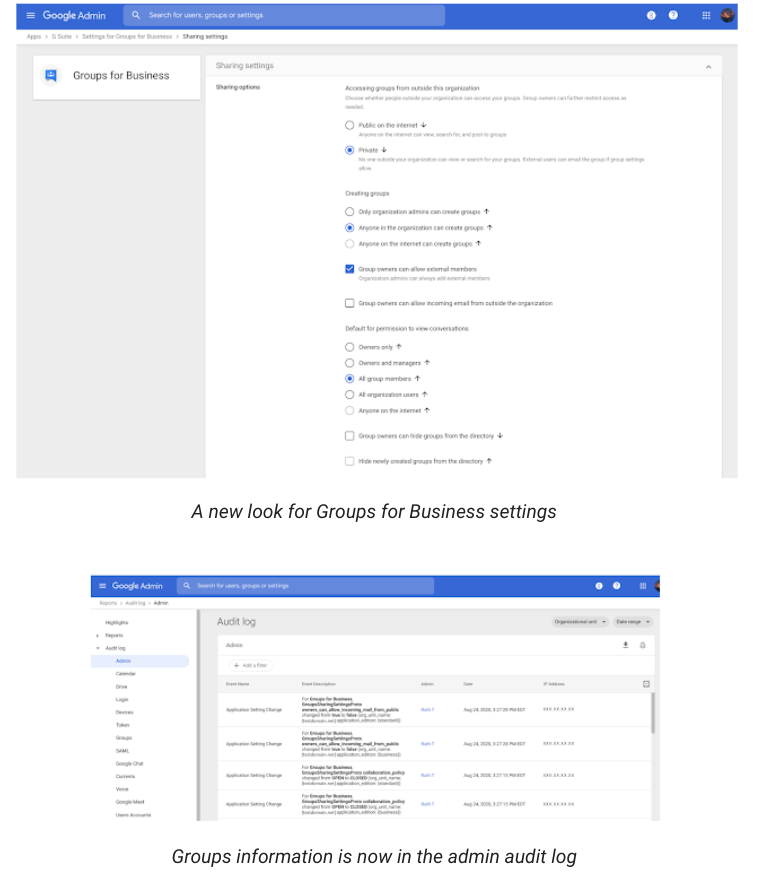This screenshot has height=881, width=780.
Task: Focus search field on Sharing settings page
Action: (284, 15)
